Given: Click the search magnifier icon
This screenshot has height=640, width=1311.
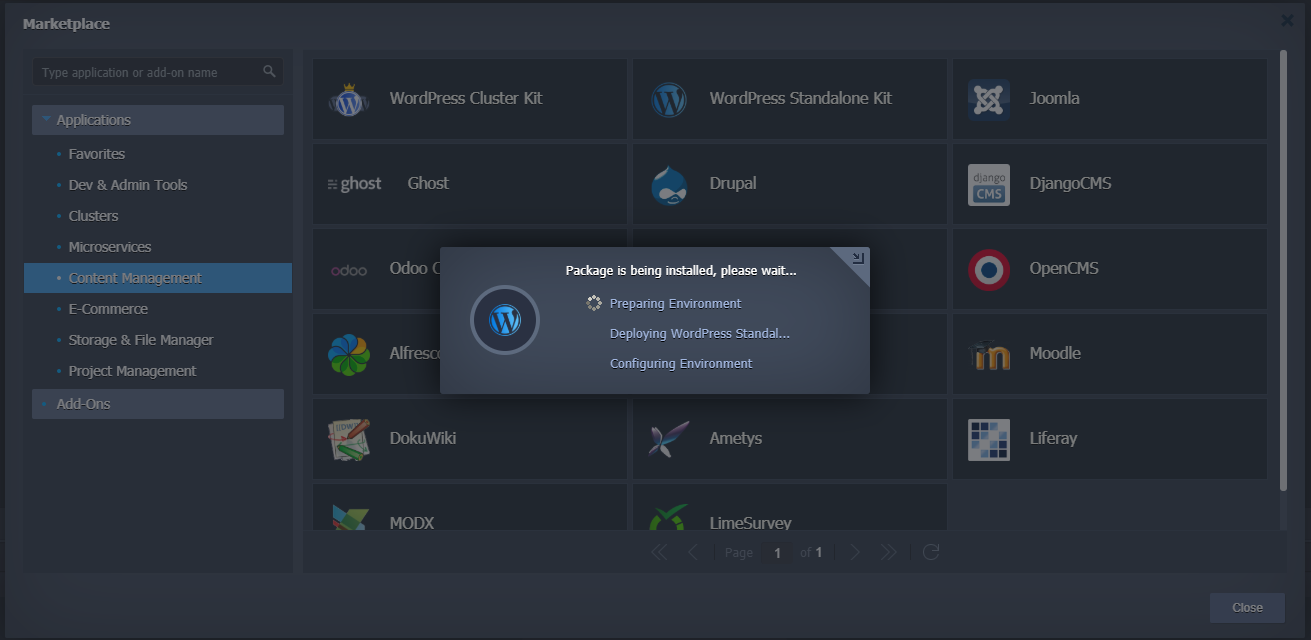Looking at the screenshot, I should click(x=269, y=72).
